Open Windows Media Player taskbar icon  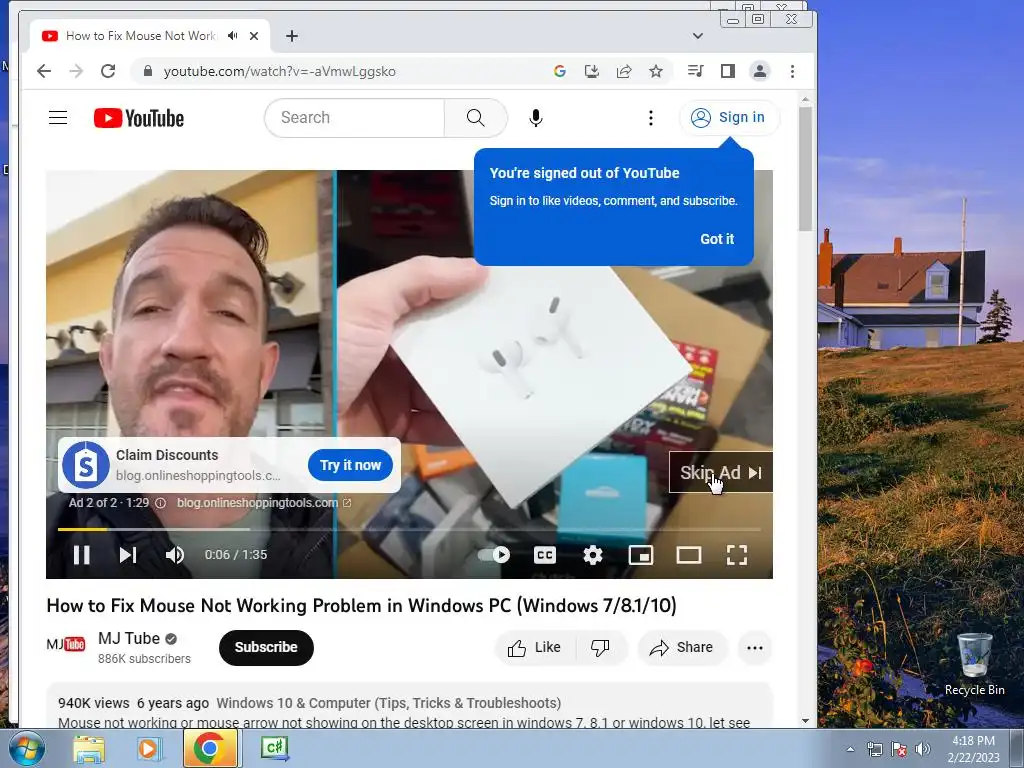pos(149,748)
